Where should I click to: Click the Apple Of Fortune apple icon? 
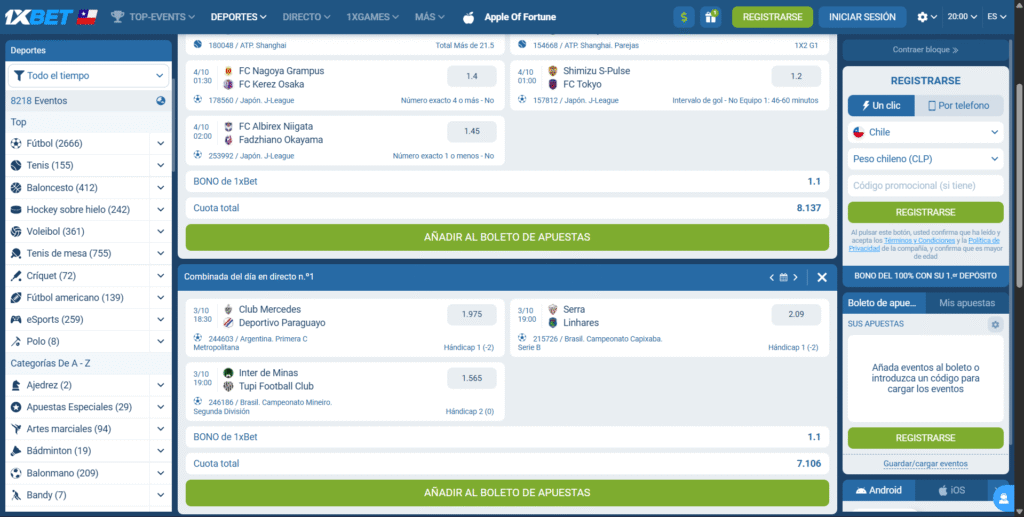468,17
